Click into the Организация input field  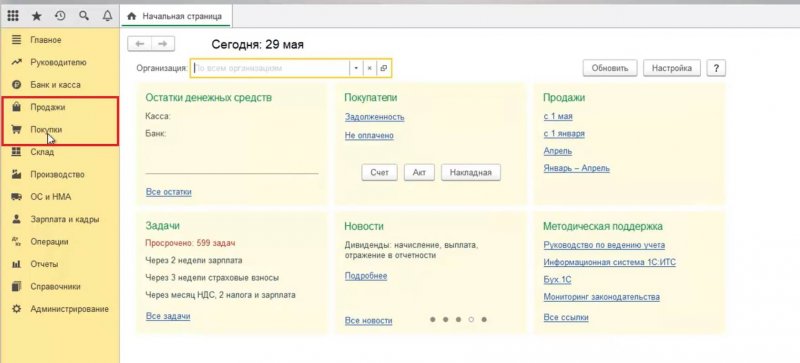[x=270, y=68]
